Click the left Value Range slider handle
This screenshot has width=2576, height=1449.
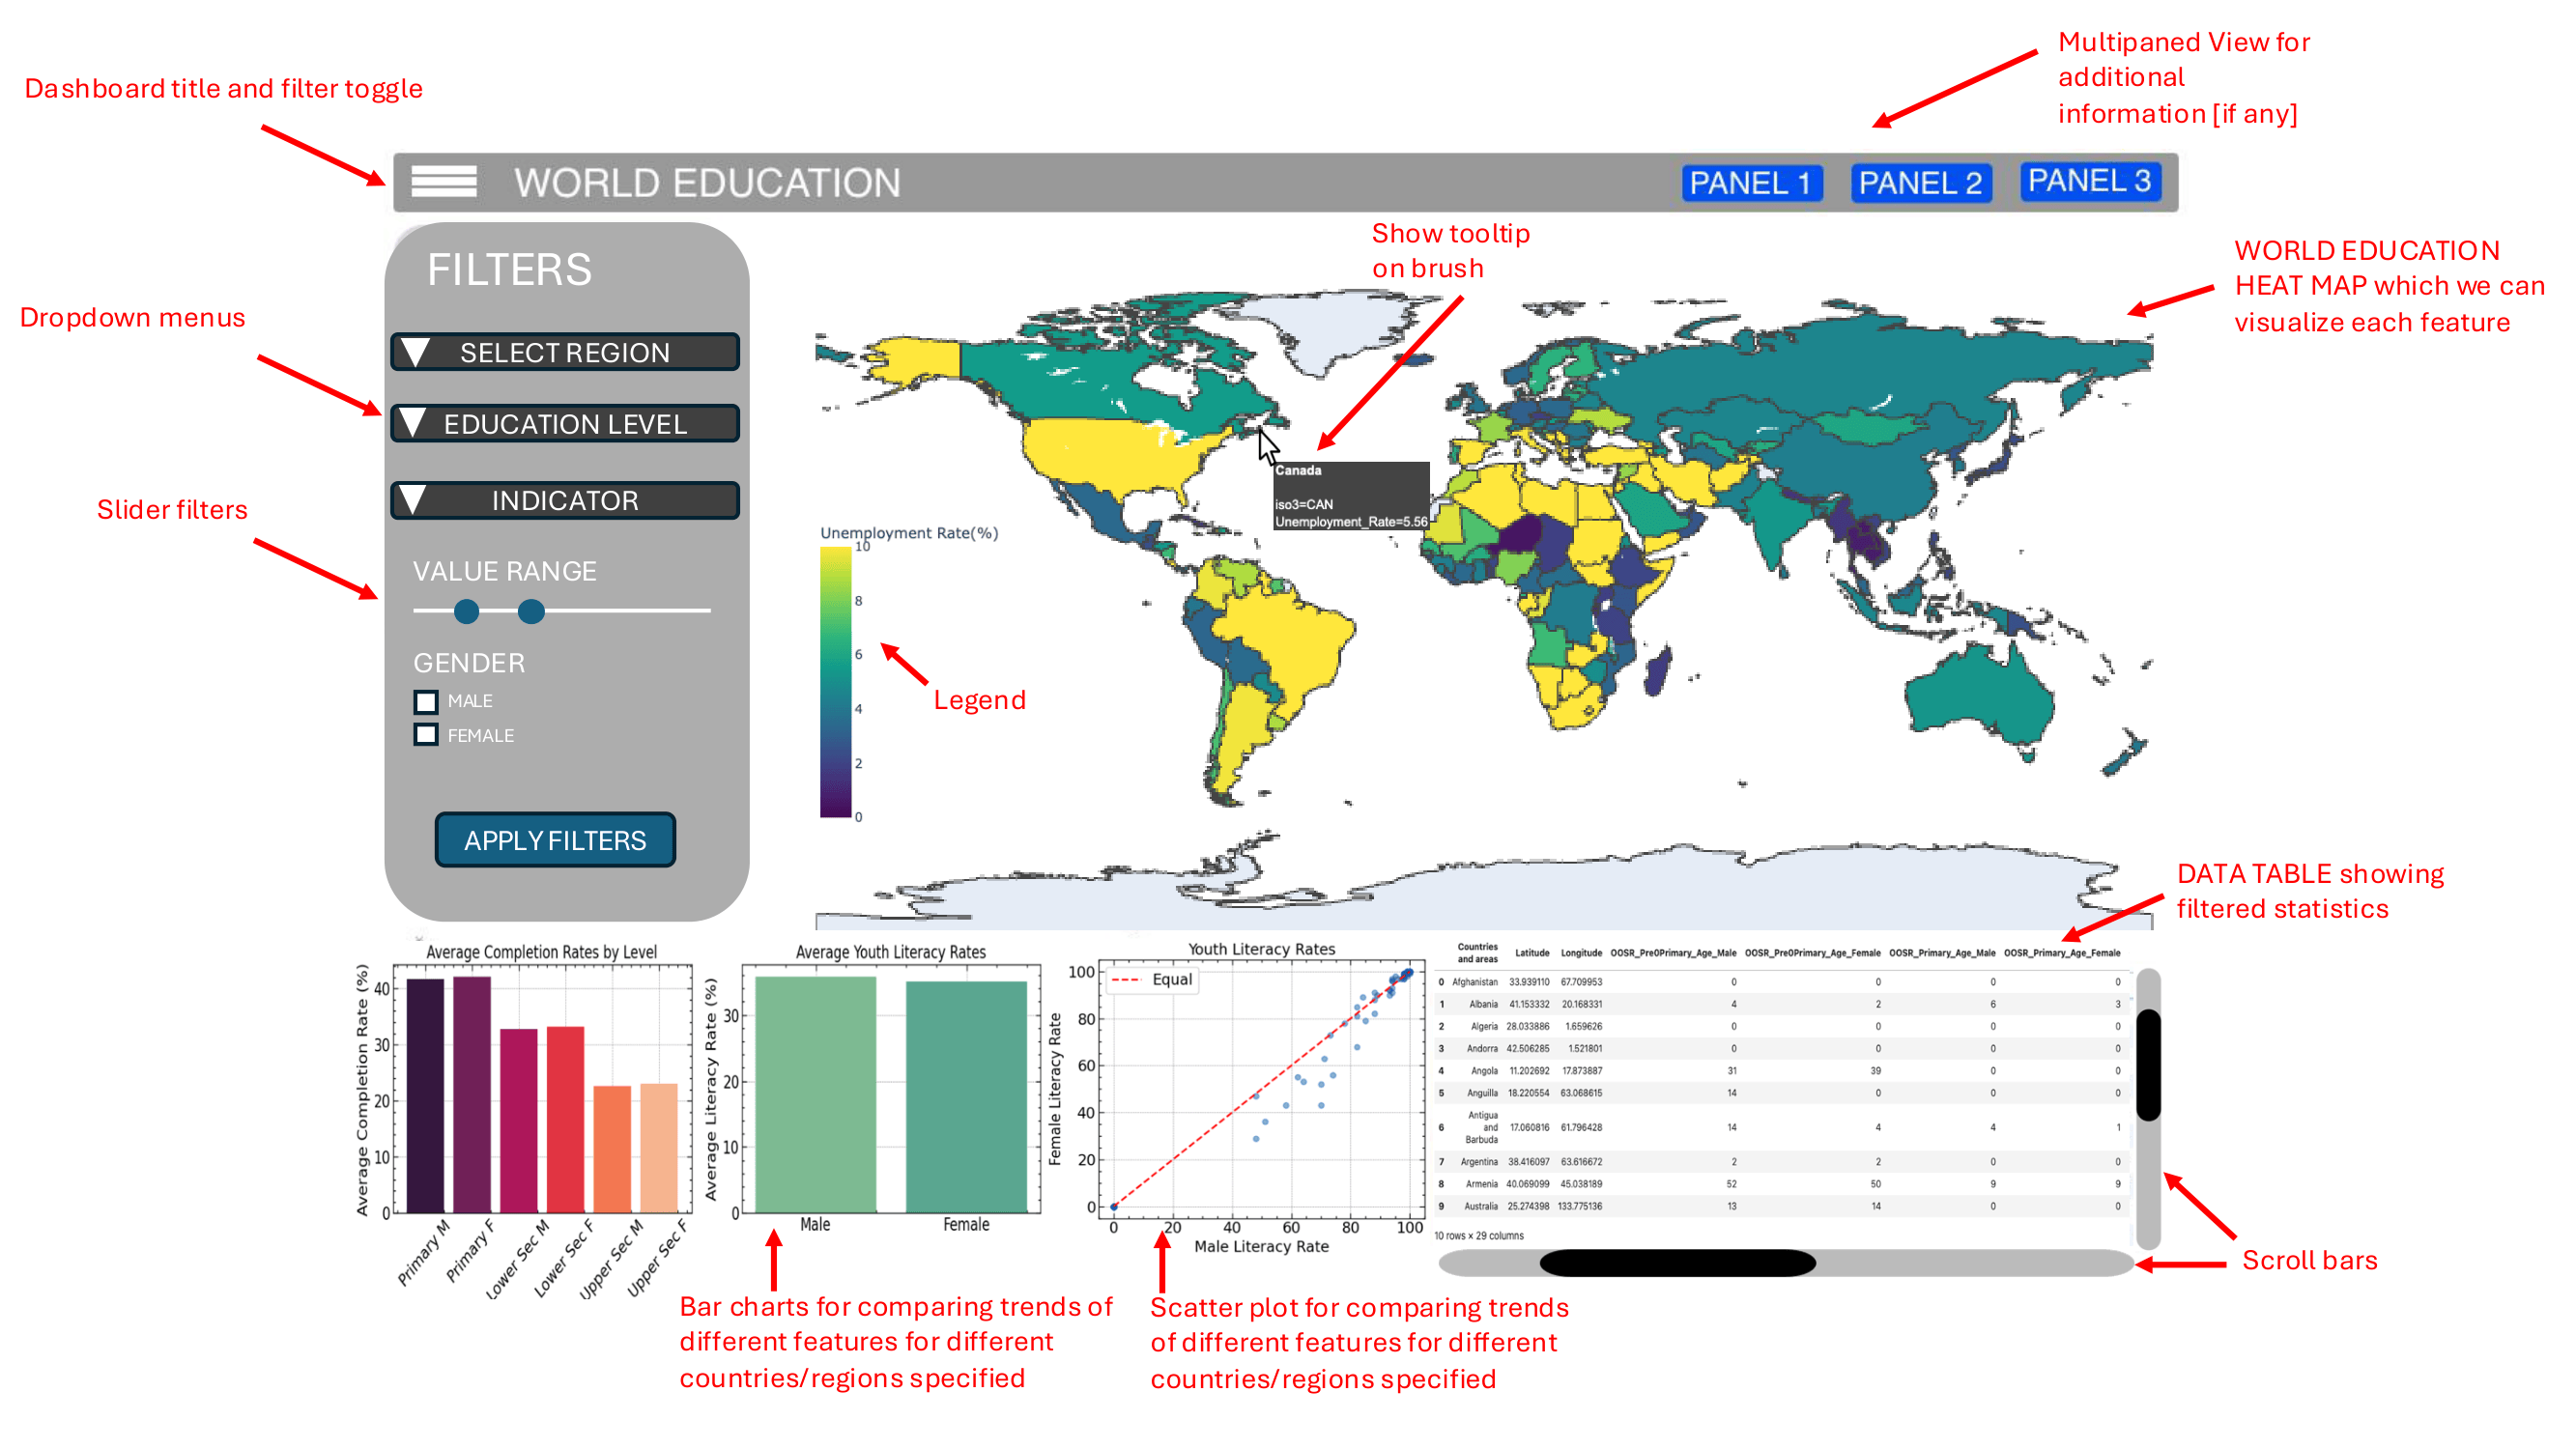pyautogui.click(x=466, y=611)
